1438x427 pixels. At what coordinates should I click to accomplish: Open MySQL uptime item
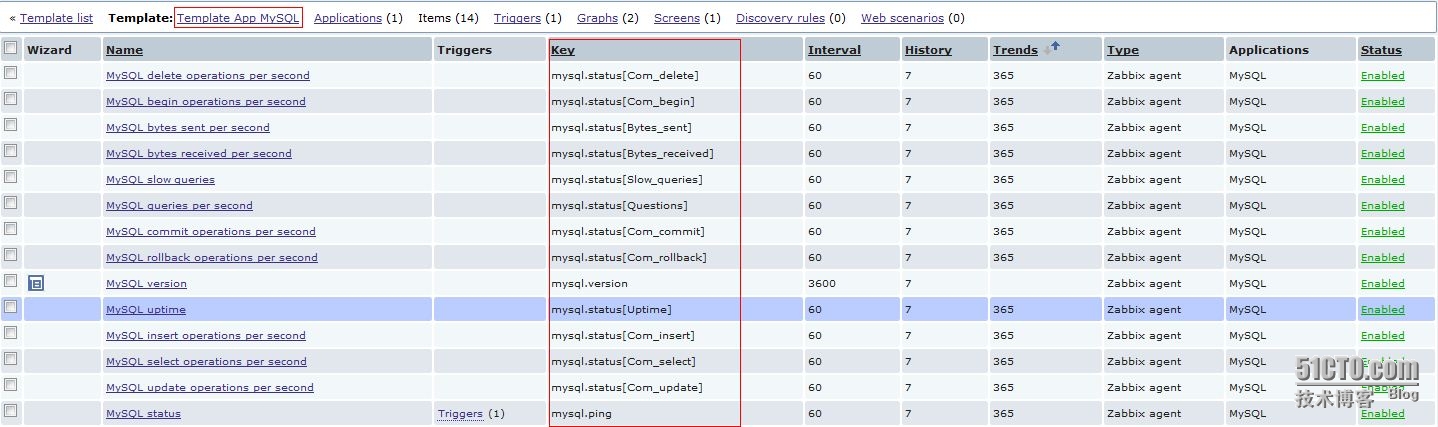146,310
